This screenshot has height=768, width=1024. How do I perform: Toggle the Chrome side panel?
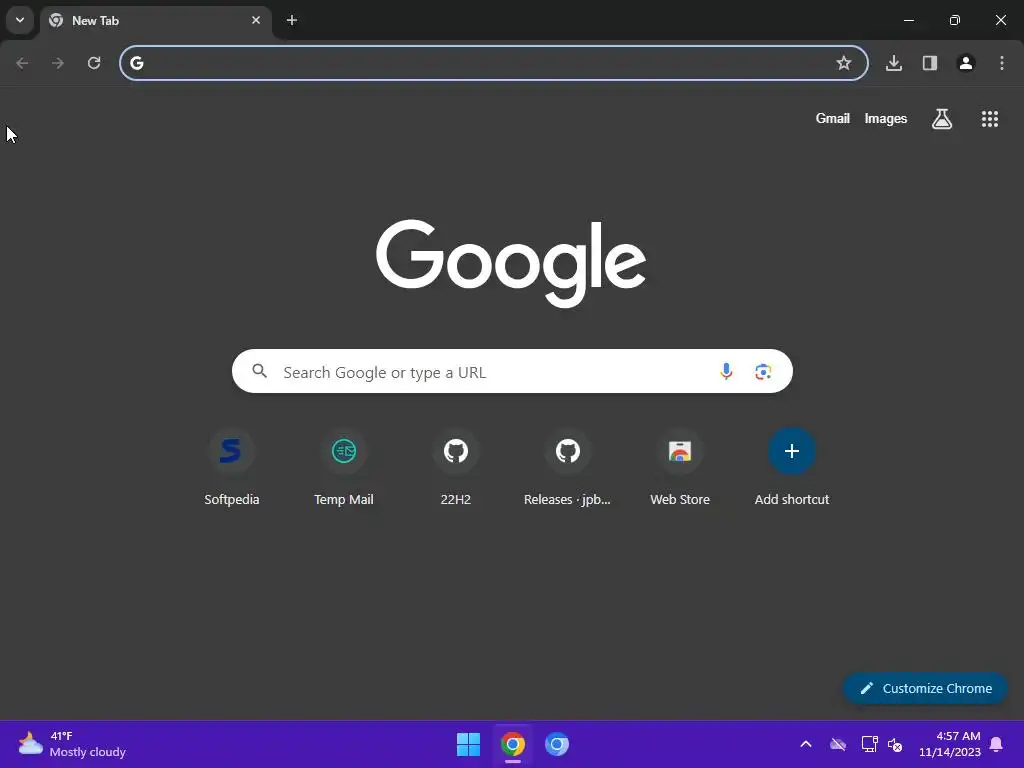pyautogui.click(x=930, y=63)
